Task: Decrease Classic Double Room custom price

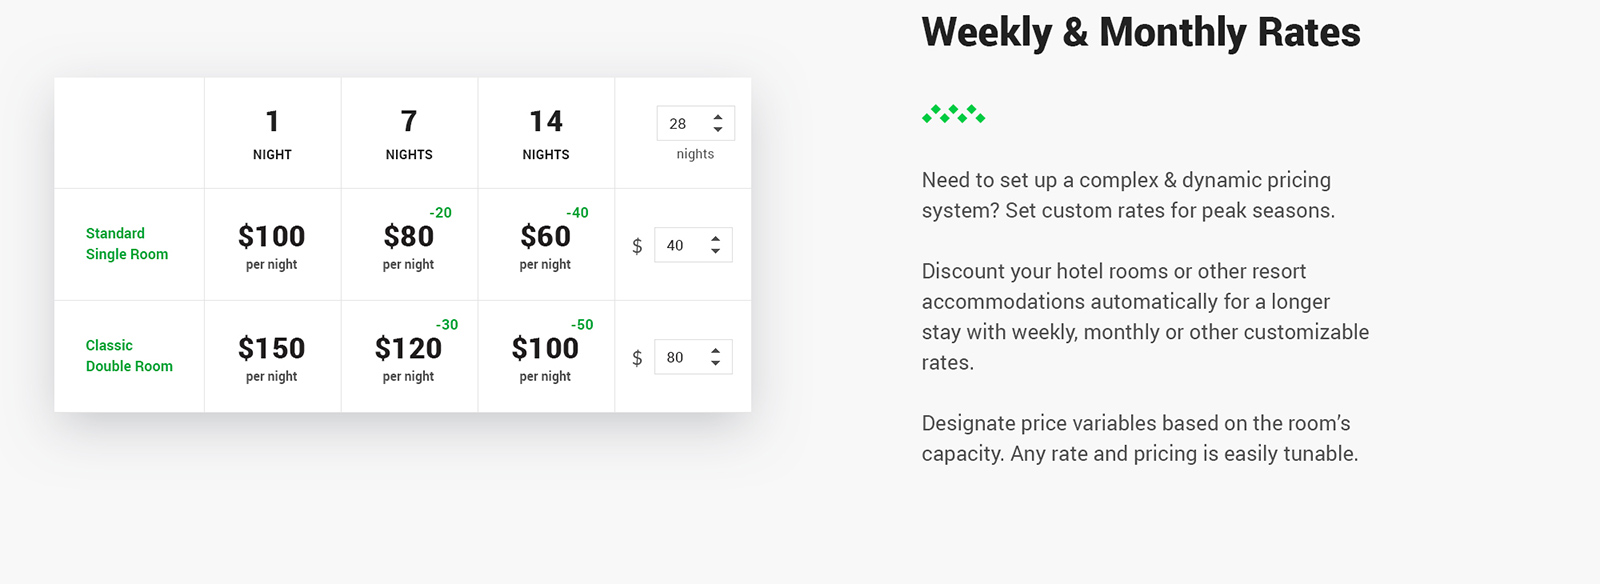Action: [x=715, y=363]
